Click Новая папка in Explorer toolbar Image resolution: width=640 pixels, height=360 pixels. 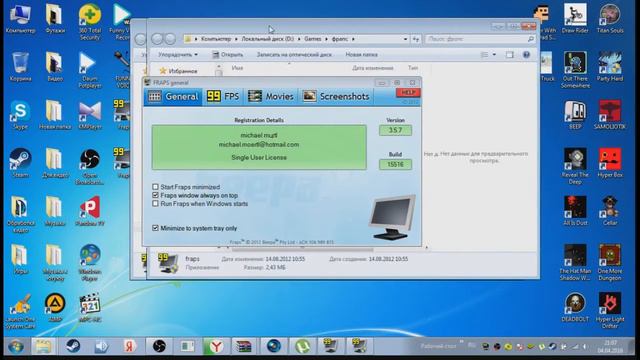point(361,54)
